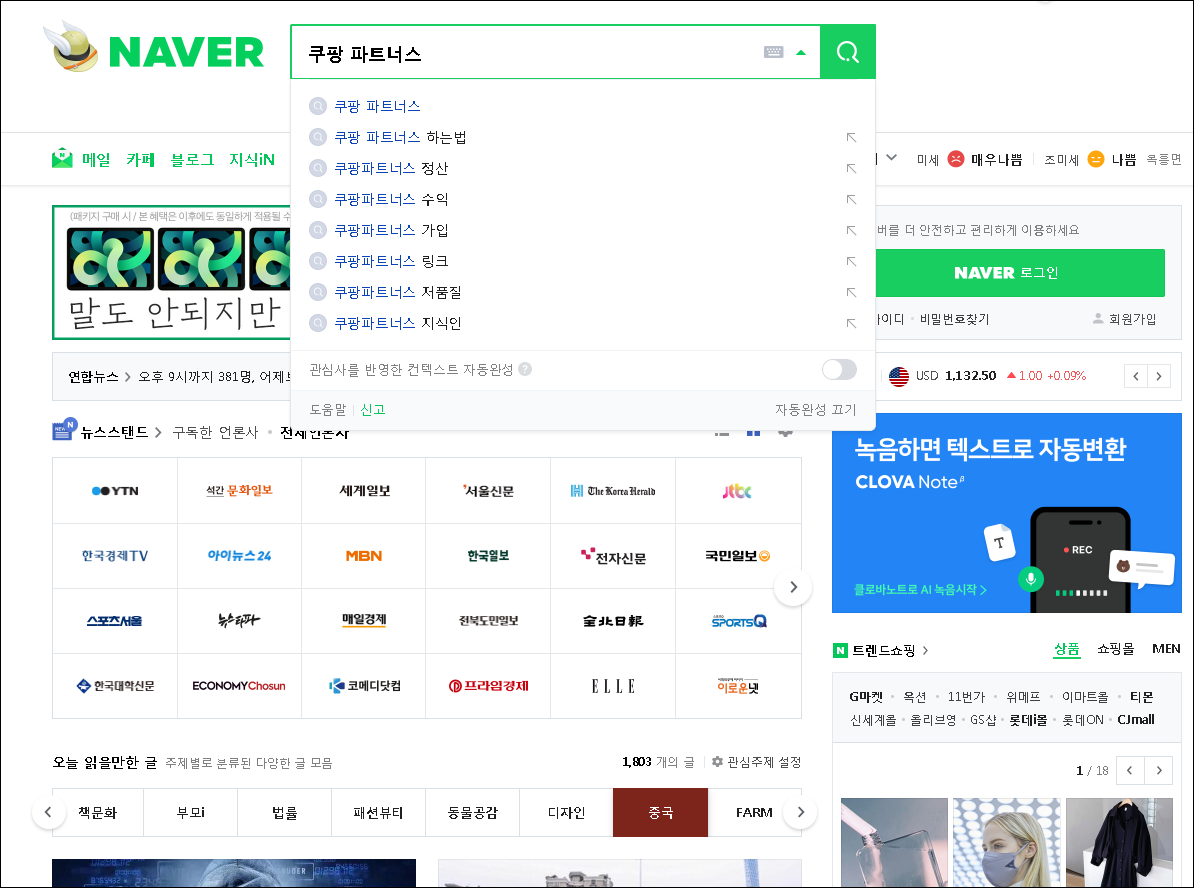This screenshot has width=1194, height=888.
Task: Open YTN press logo
Action: 115,490
